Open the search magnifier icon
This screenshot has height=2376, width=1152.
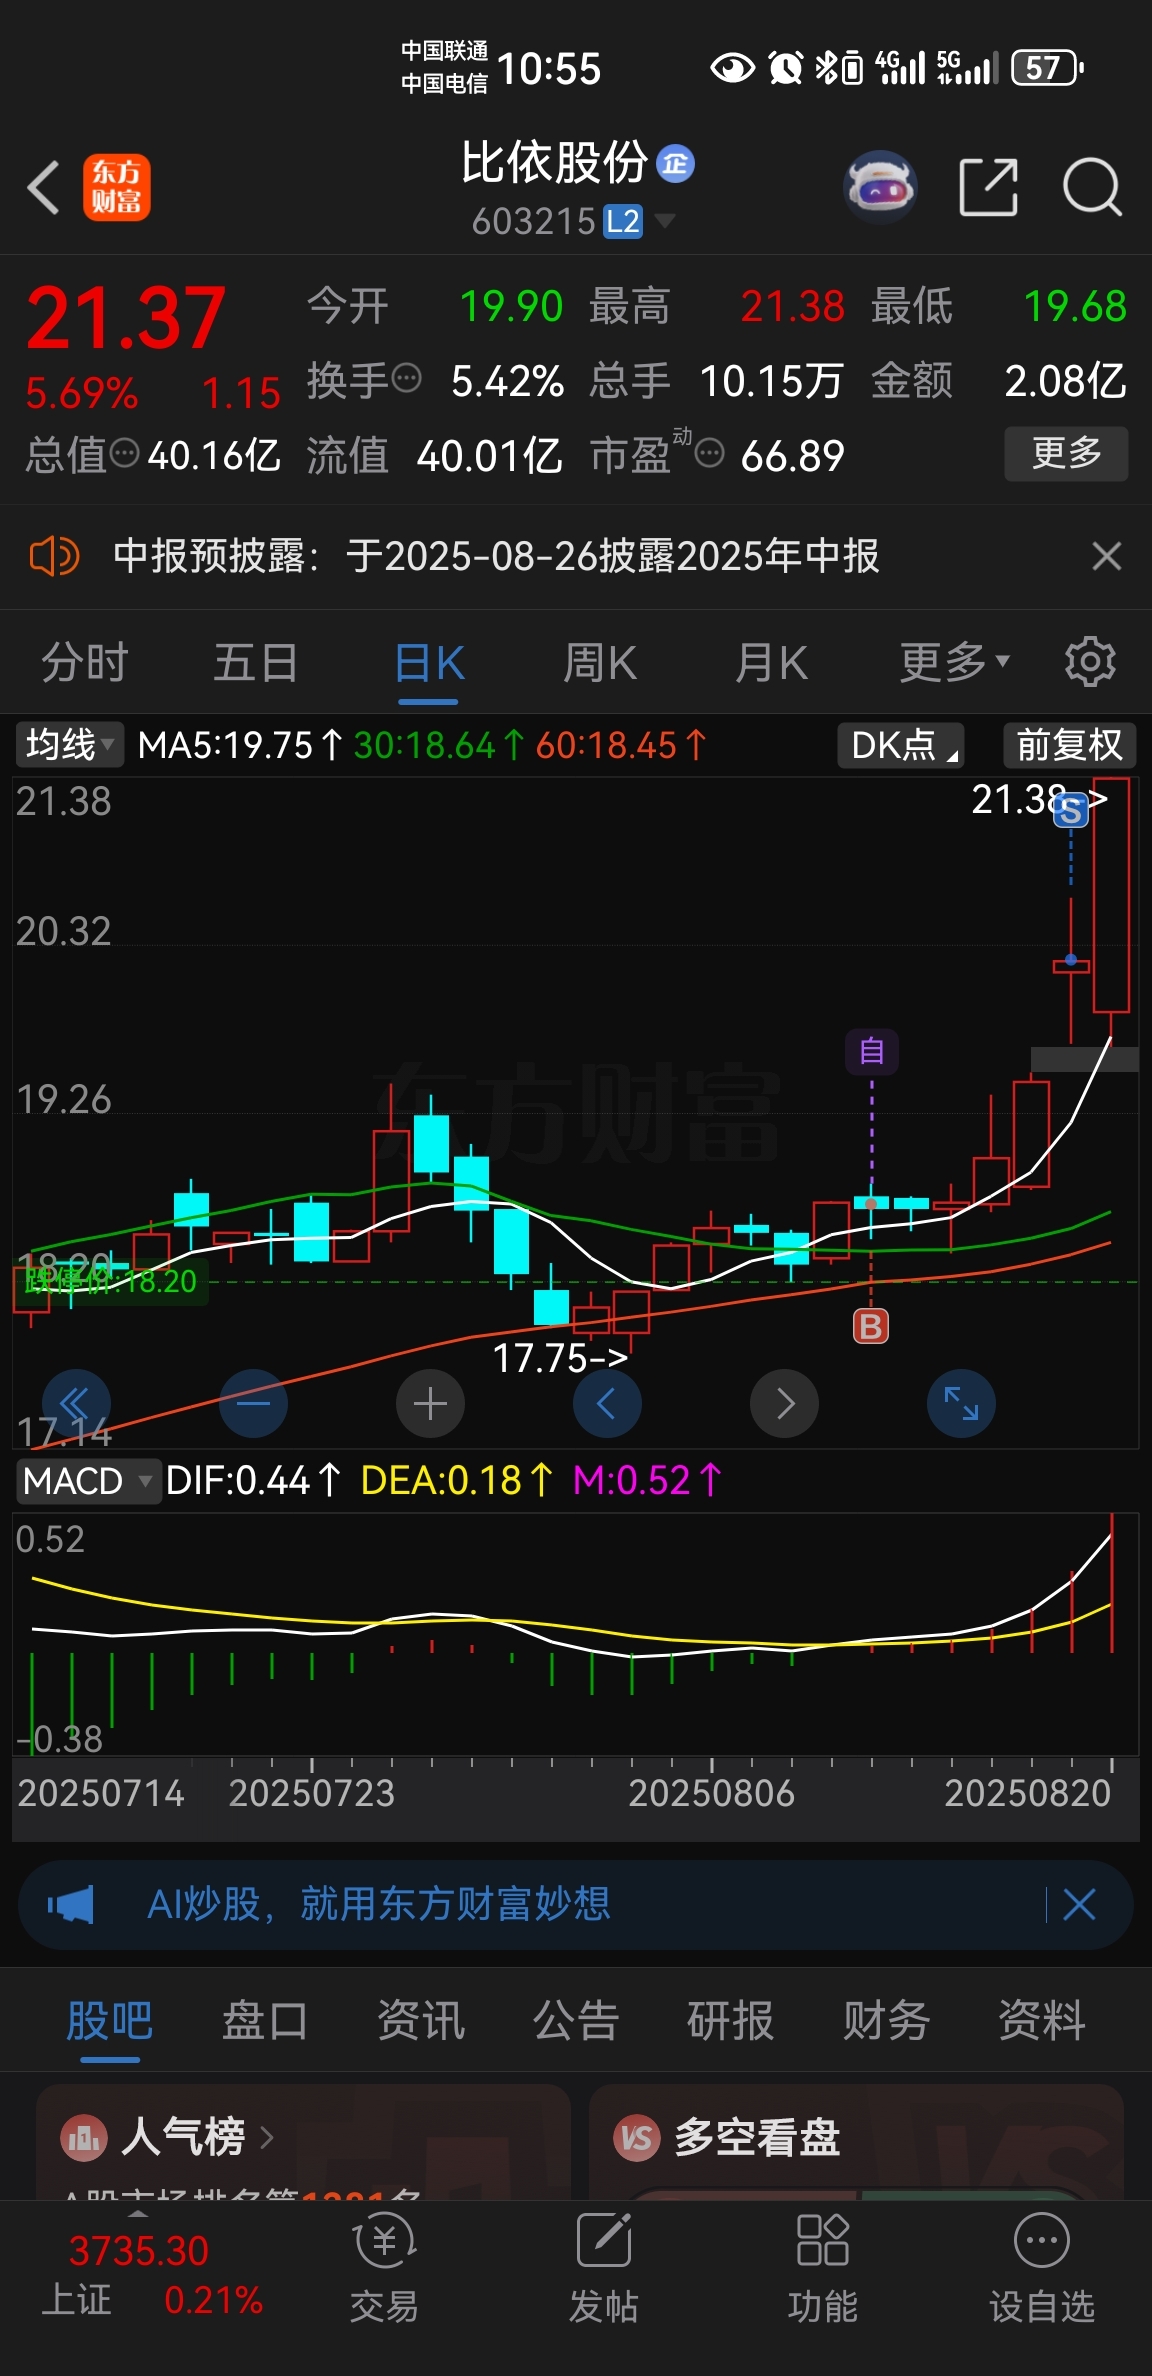pyautogui.click(x=1092, y=187)
